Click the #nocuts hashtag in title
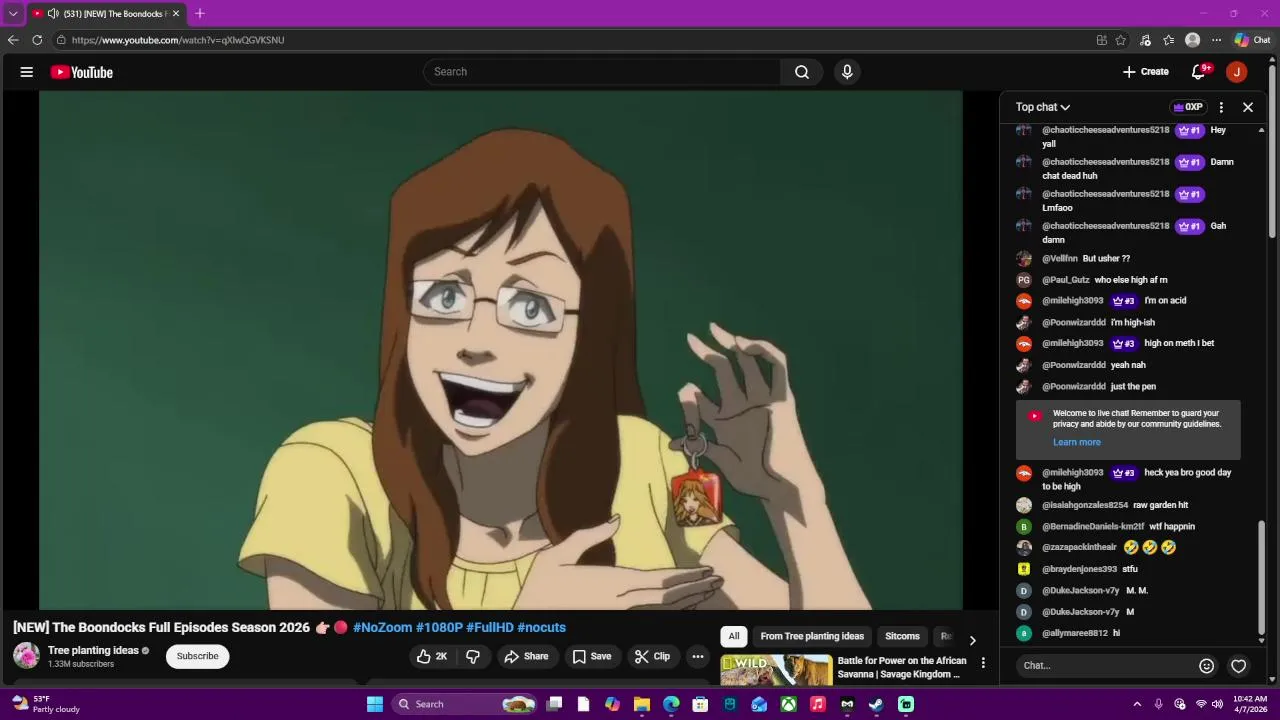This screenshot has width=1280, height=720. pos(541,627)
